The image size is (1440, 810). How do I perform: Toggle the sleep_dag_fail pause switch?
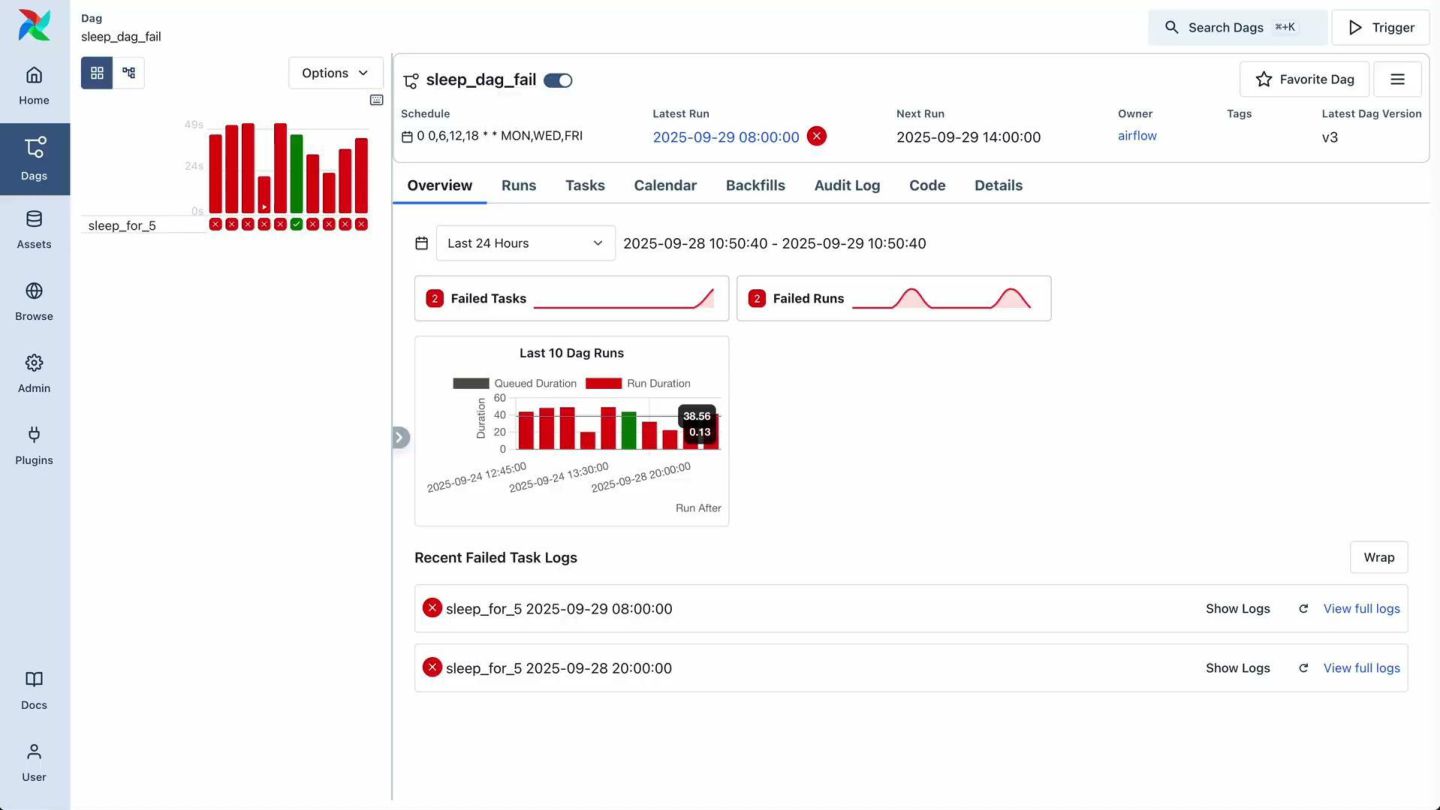[x=558, y=80]
